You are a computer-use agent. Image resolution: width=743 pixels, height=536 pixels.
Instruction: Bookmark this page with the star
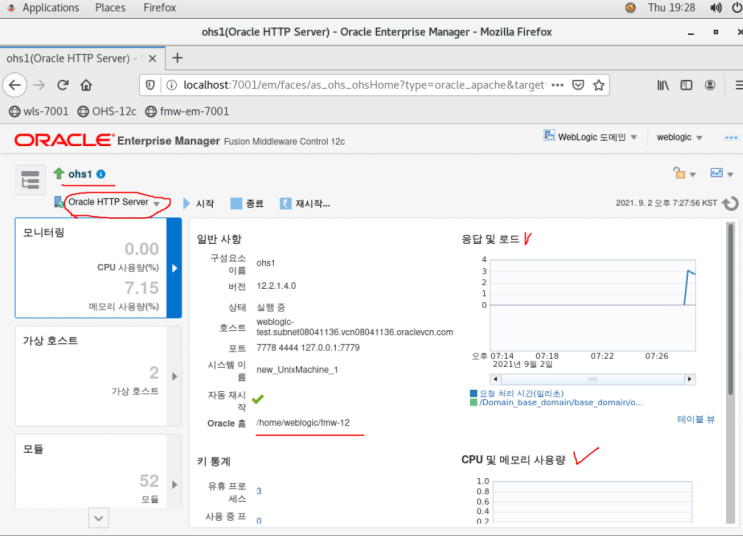598,85
